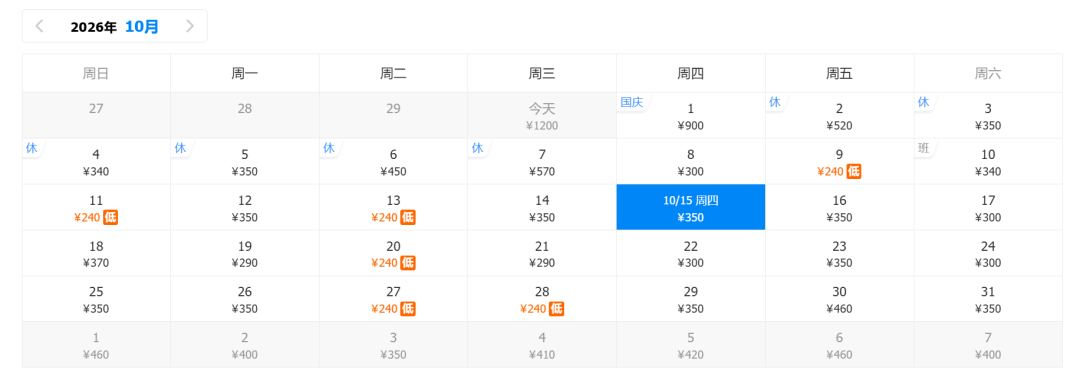The height and width of the screenshot is (384, 1080).
Task: Go to previous month arrow
Action: tap(39, 27)
